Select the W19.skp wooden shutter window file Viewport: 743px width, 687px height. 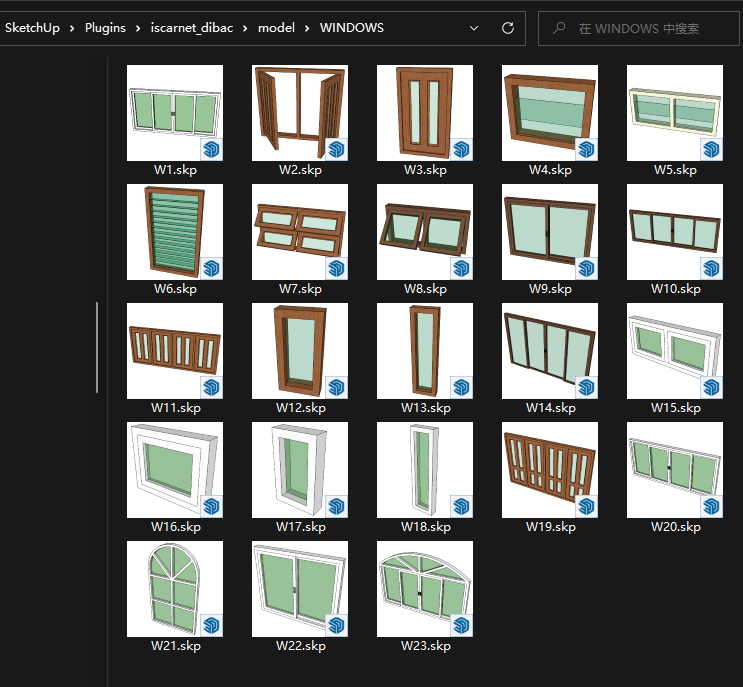click(x=550, y=470)
